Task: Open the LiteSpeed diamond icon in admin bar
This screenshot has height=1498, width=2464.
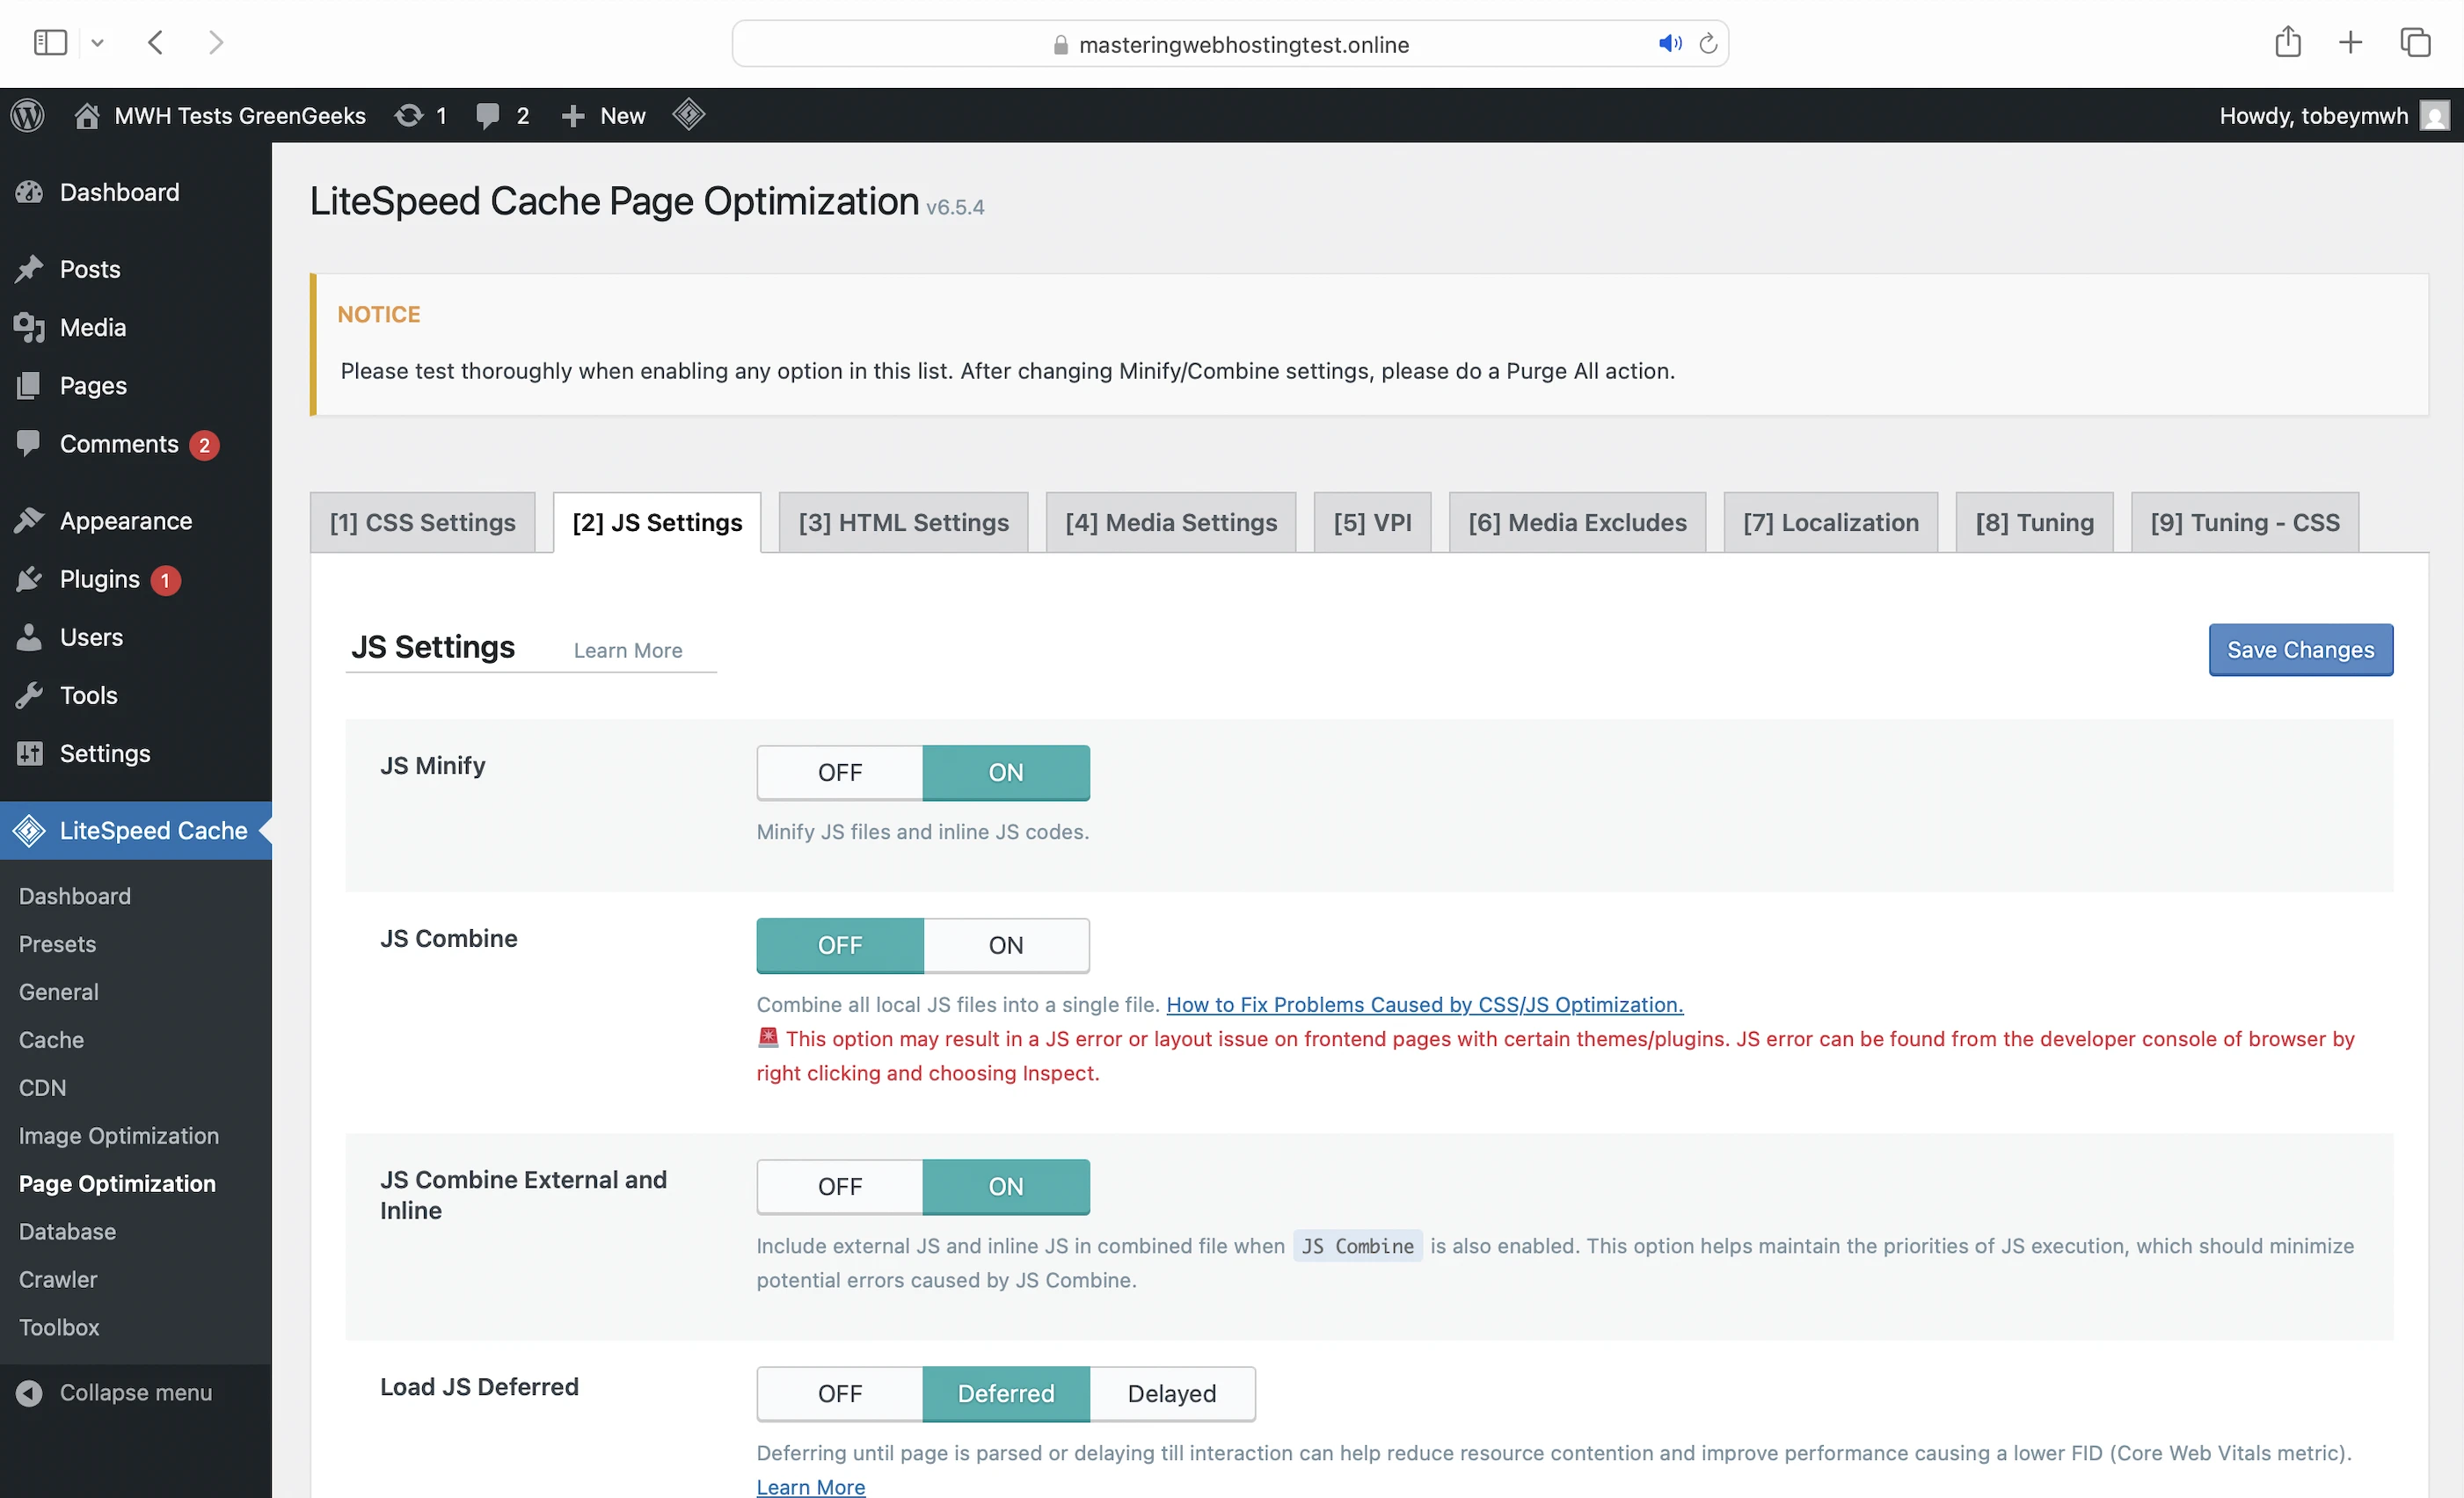Action: pos(688,115)
